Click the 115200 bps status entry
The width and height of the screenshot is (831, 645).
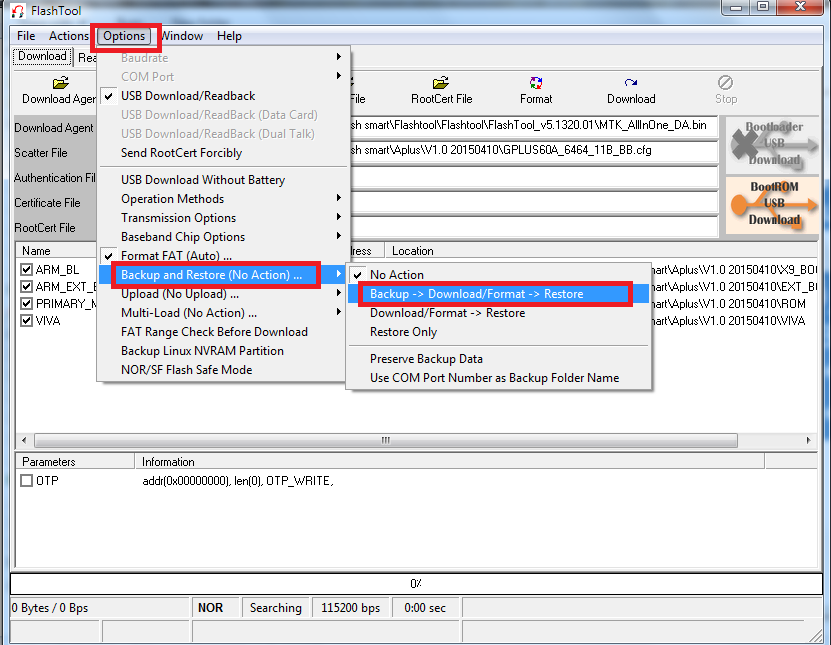pos(350,608)
